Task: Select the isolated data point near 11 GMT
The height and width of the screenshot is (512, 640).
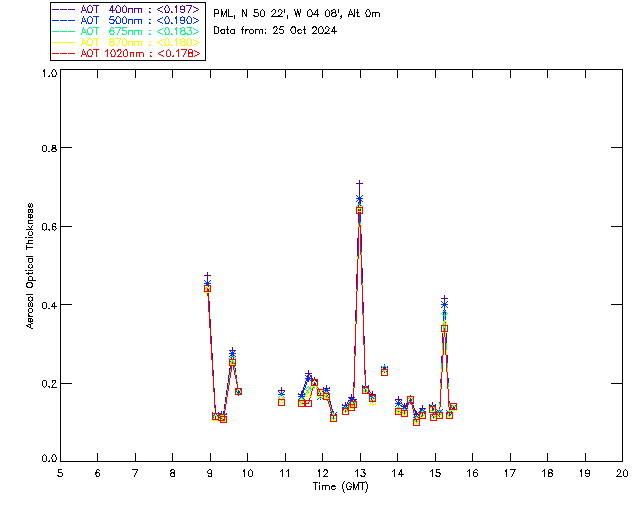Action: [x=281, y=392]
